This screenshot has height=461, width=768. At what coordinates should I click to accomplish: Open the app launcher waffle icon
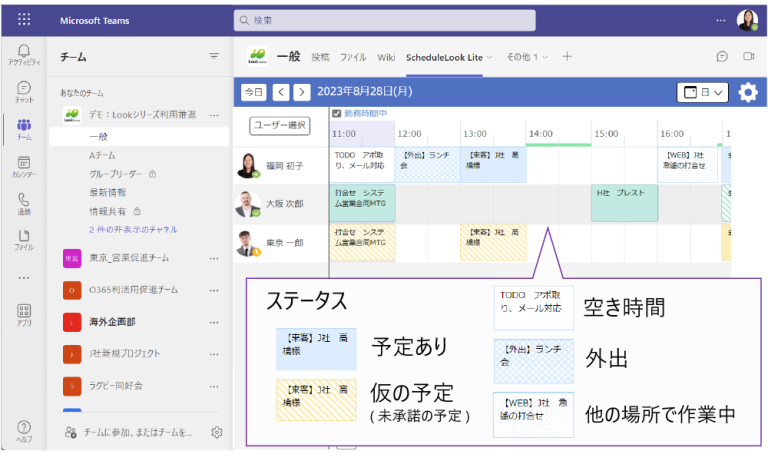(24, 19)
